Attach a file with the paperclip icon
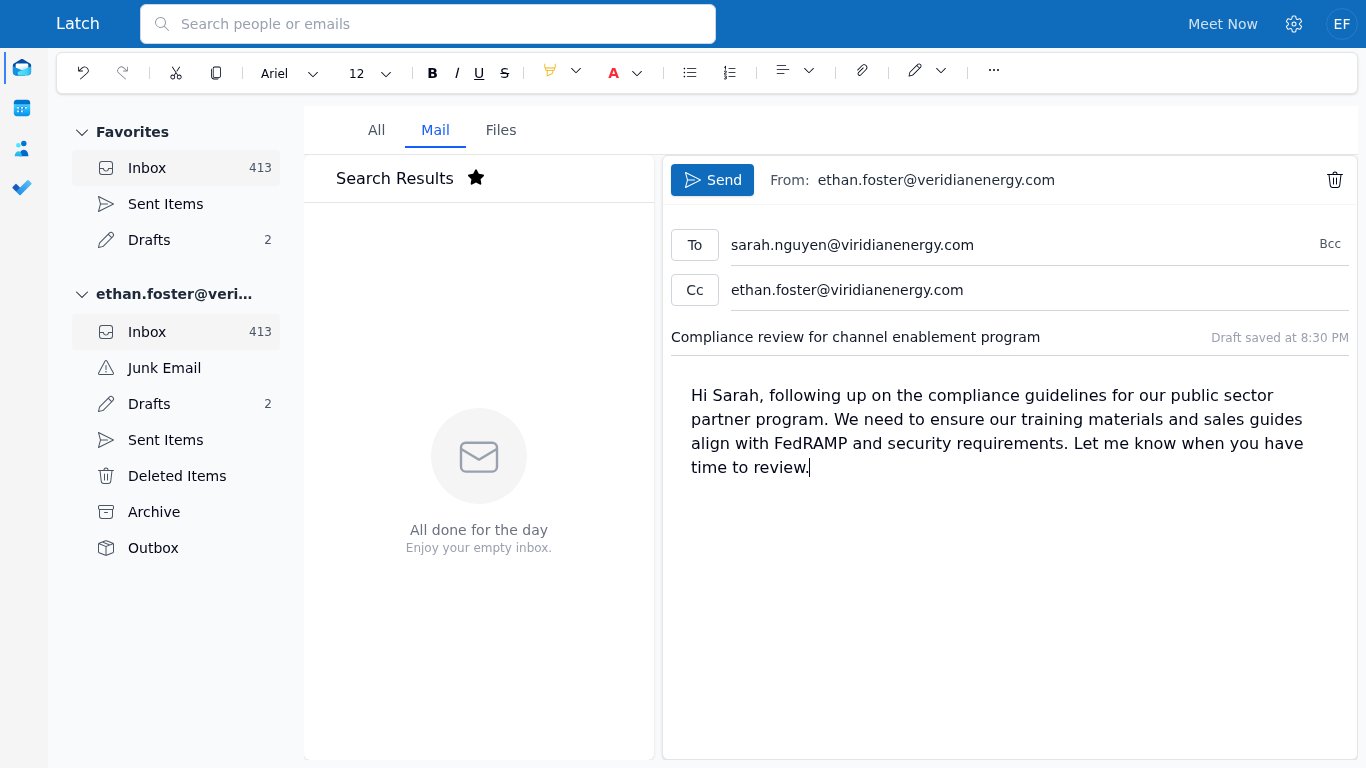The image size is (1366, 768). [862, 71]
